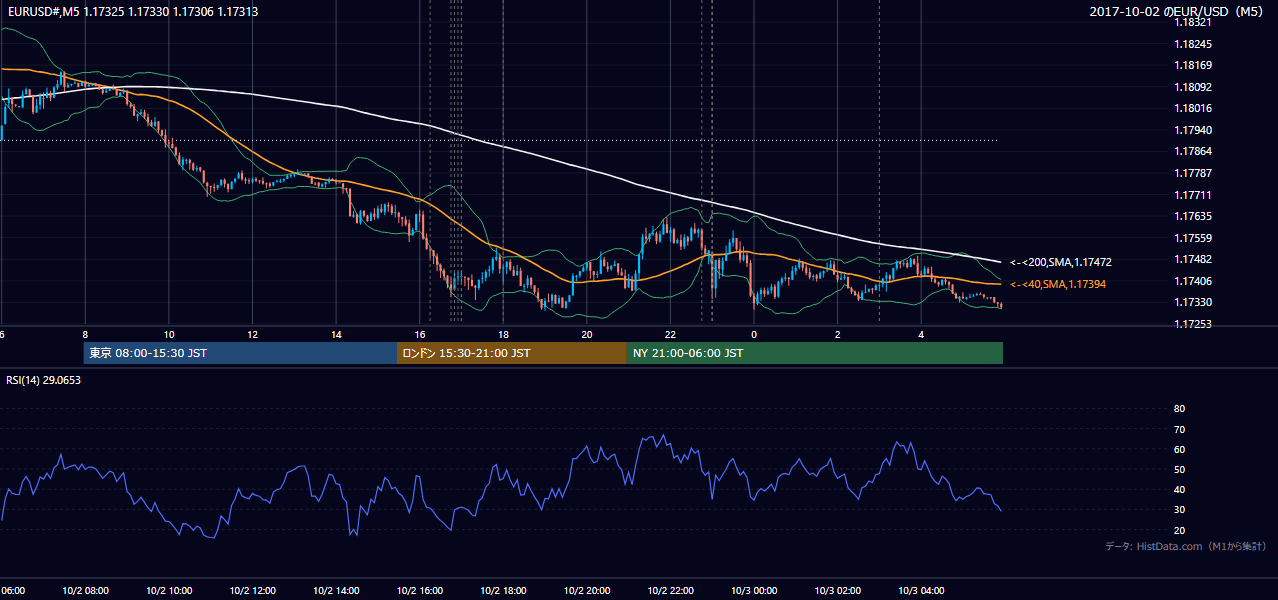Viewport: 1278px width, 600px height.
Task: Click price axis value 1.18092
Action: [1194, 87]
